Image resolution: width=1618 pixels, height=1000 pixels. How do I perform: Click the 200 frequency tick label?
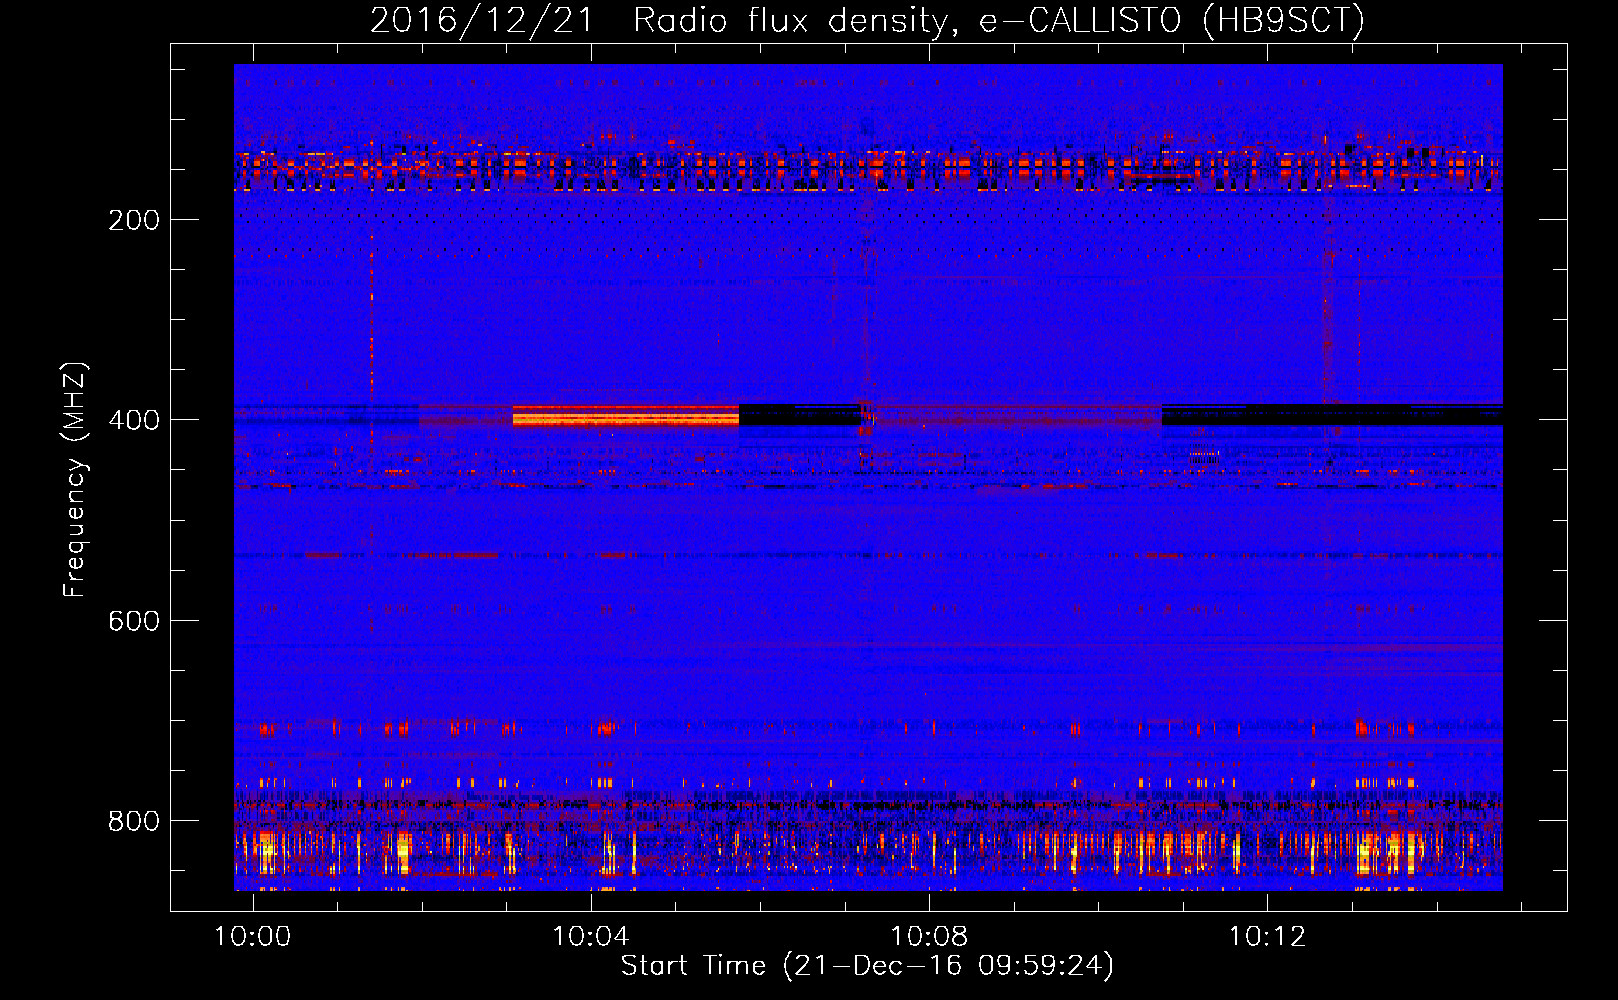click(x=134, y=220)
